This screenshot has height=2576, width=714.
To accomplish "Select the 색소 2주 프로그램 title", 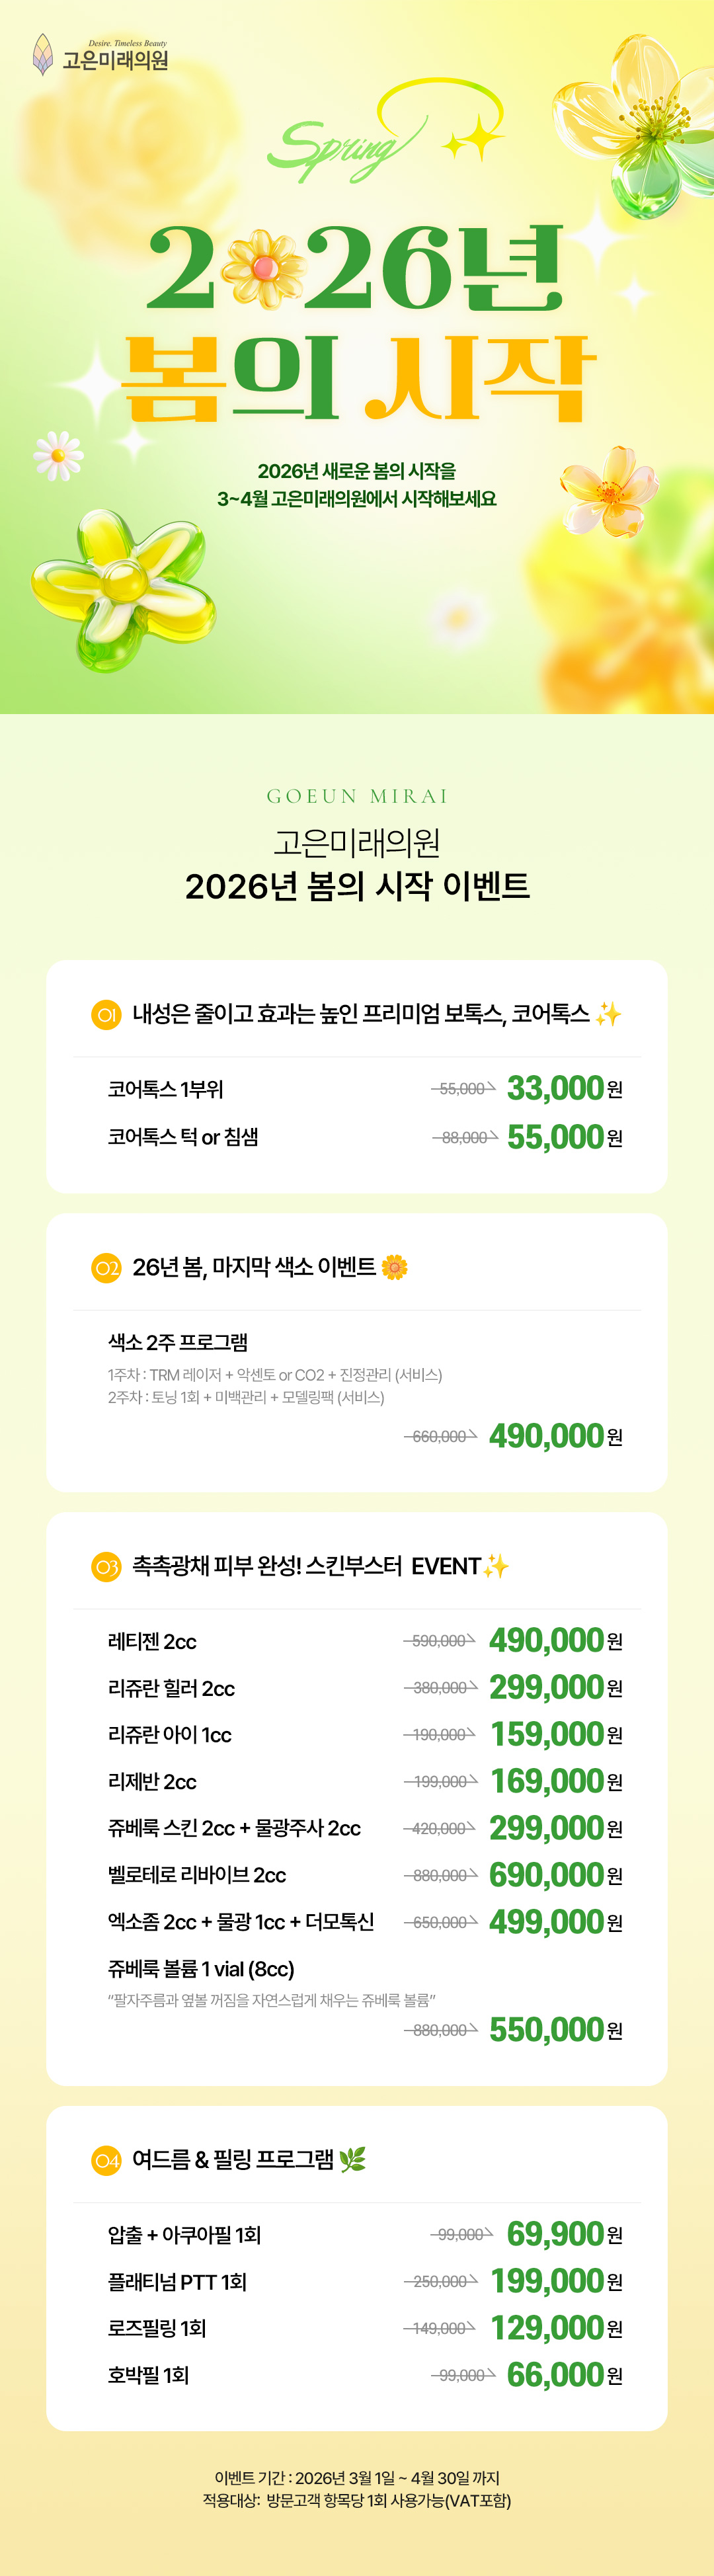I will [x=178, y=1342].
